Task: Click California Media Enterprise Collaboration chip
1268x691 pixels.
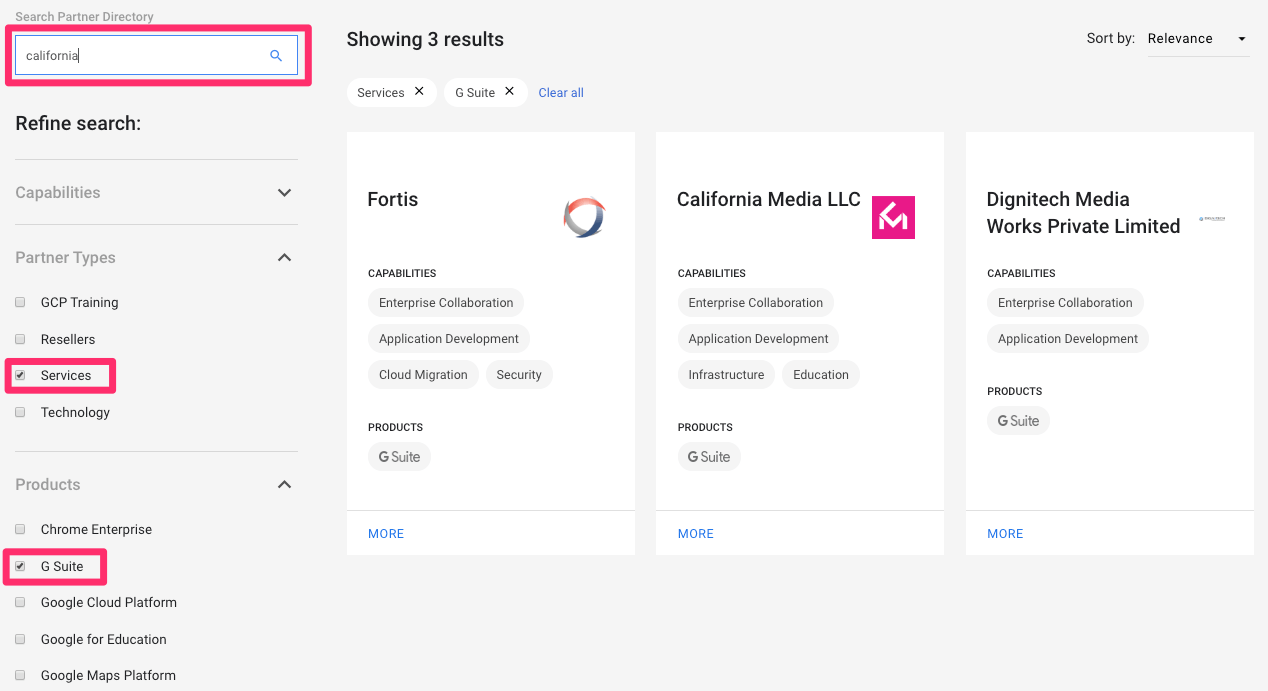Action: (756, 303)
